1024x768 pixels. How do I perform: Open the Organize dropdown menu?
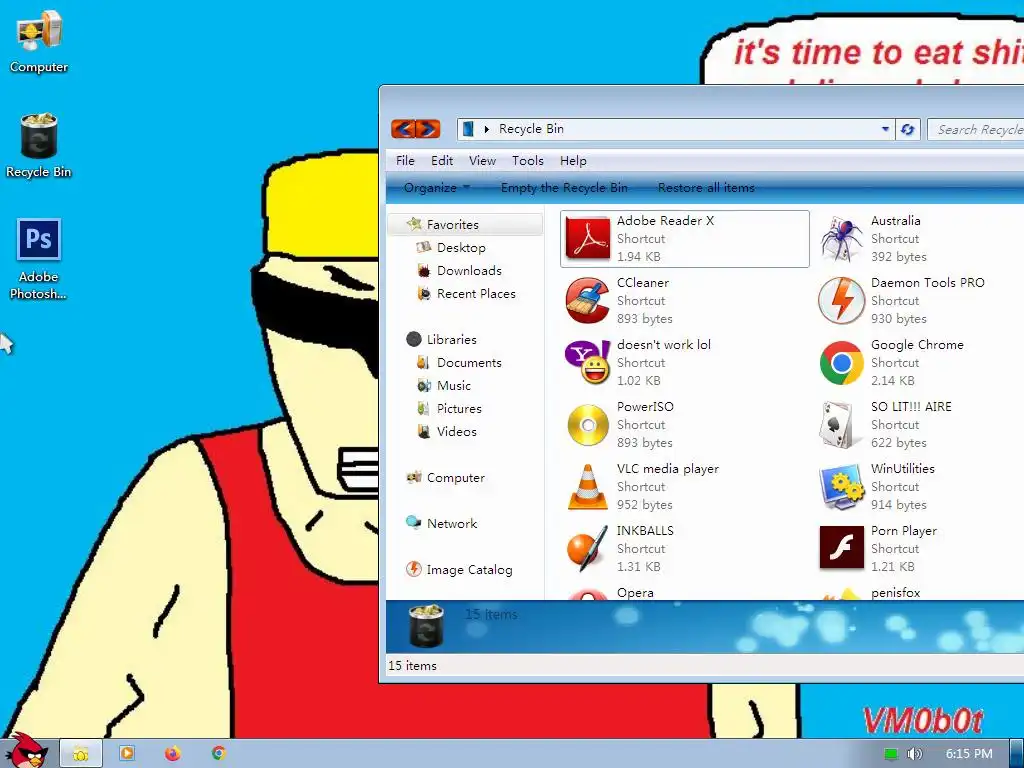[436, 187]
